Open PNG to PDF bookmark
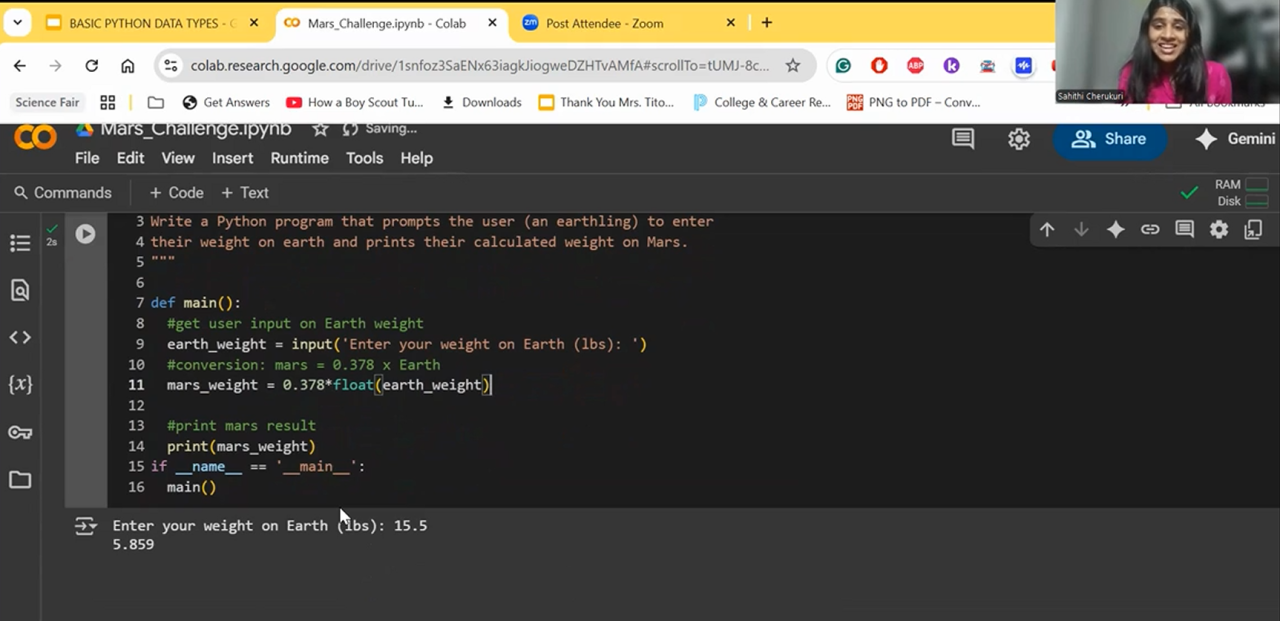The width and height of the screenshot is (1280, 621). point(913,102)
